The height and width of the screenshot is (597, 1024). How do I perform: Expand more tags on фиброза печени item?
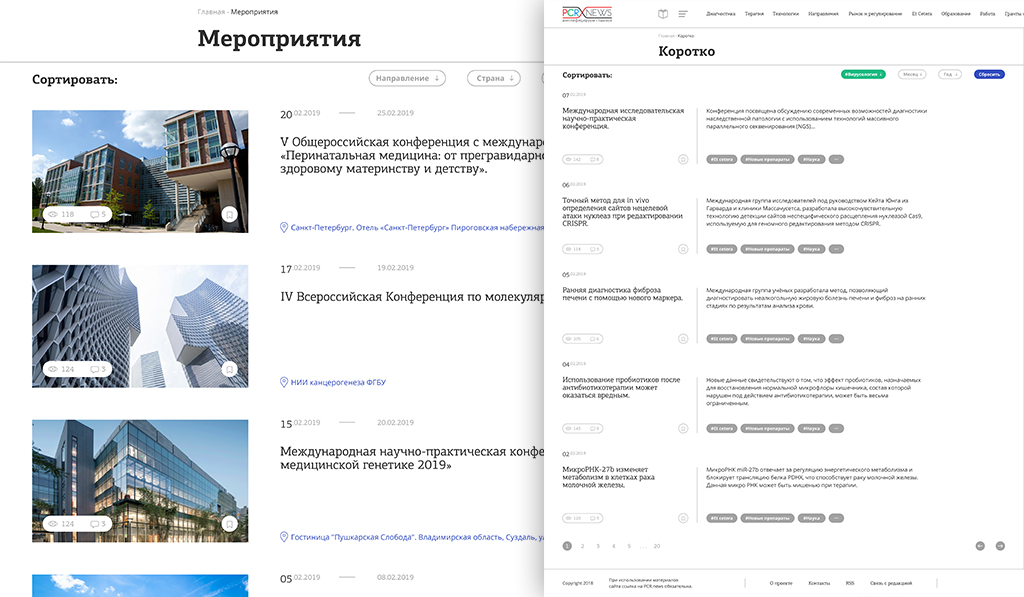836,338
